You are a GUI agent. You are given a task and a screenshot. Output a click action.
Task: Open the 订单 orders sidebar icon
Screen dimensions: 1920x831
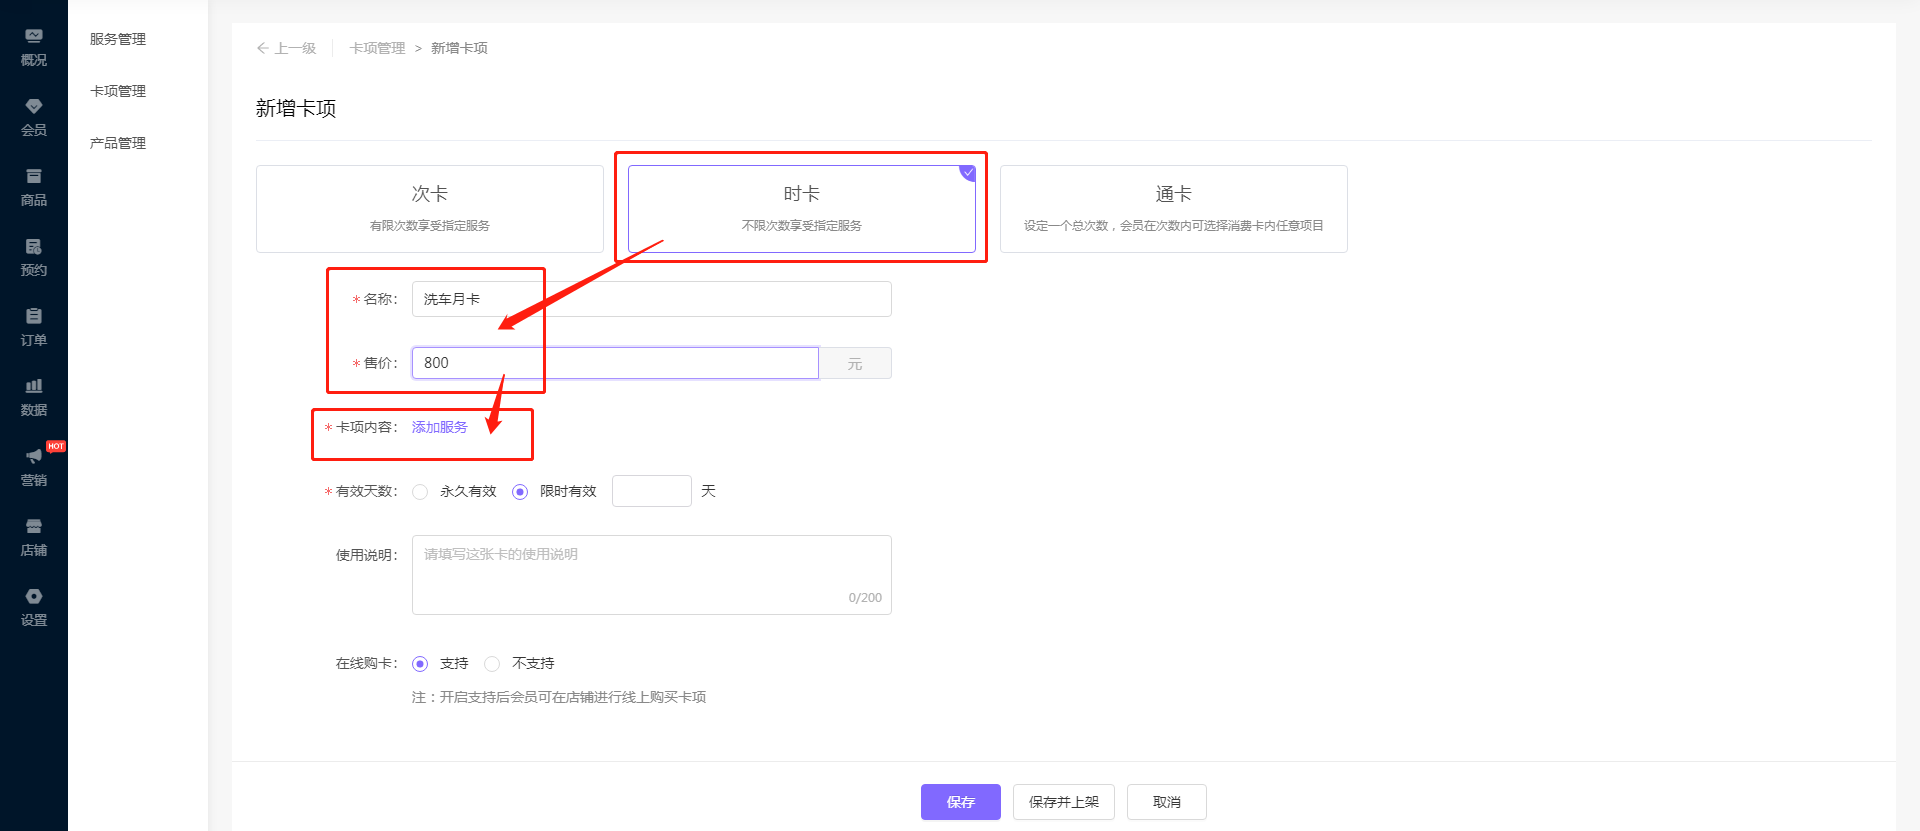[x=34, y=327]
